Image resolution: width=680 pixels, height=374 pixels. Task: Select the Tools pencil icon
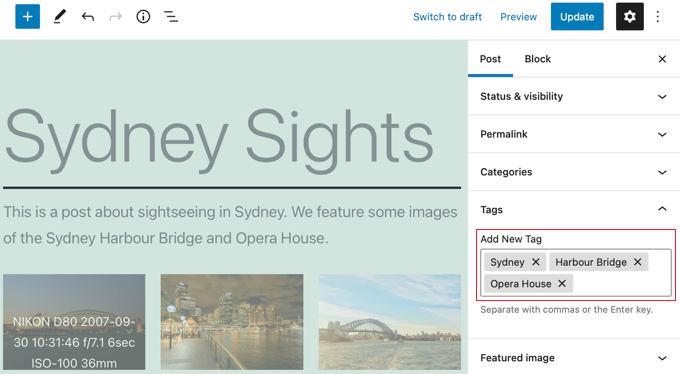[59, 17]
